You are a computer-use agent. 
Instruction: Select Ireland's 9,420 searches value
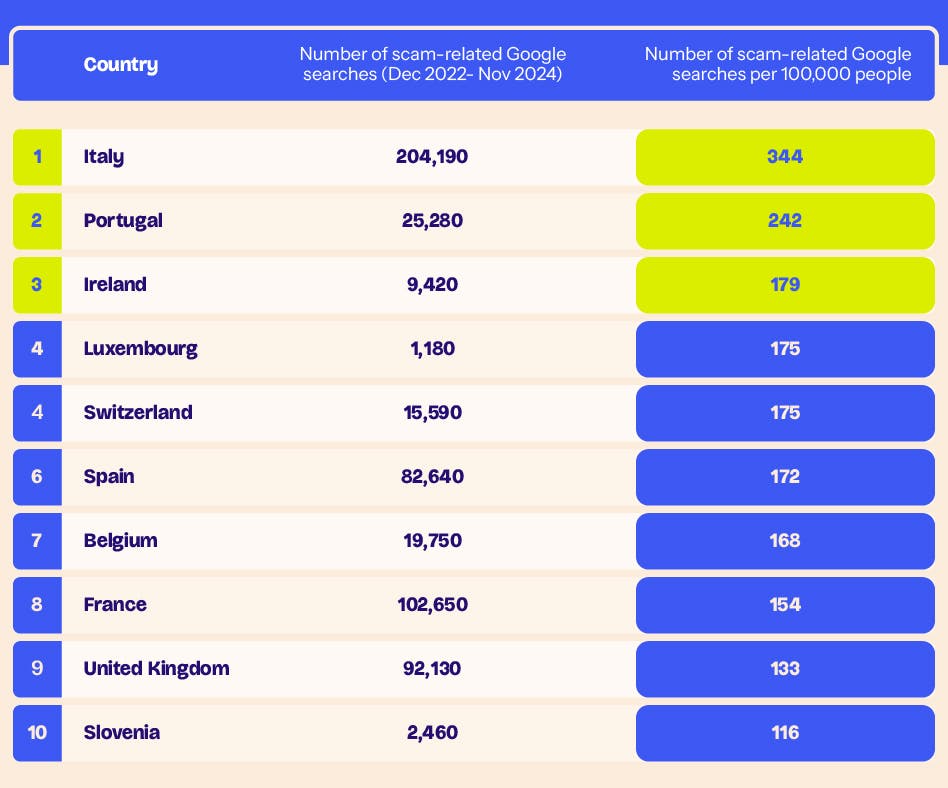tap(432, 285)
